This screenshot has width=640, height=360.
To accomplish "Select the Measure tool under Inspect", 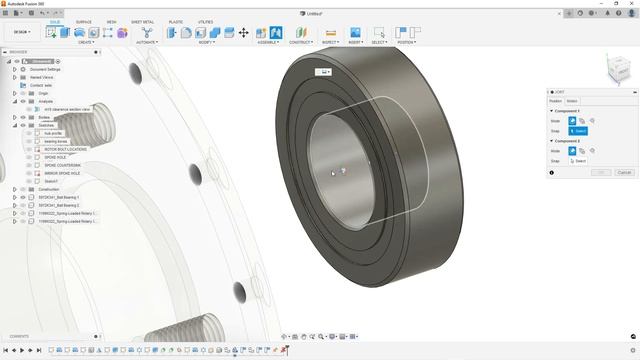I will click(331, 32).
